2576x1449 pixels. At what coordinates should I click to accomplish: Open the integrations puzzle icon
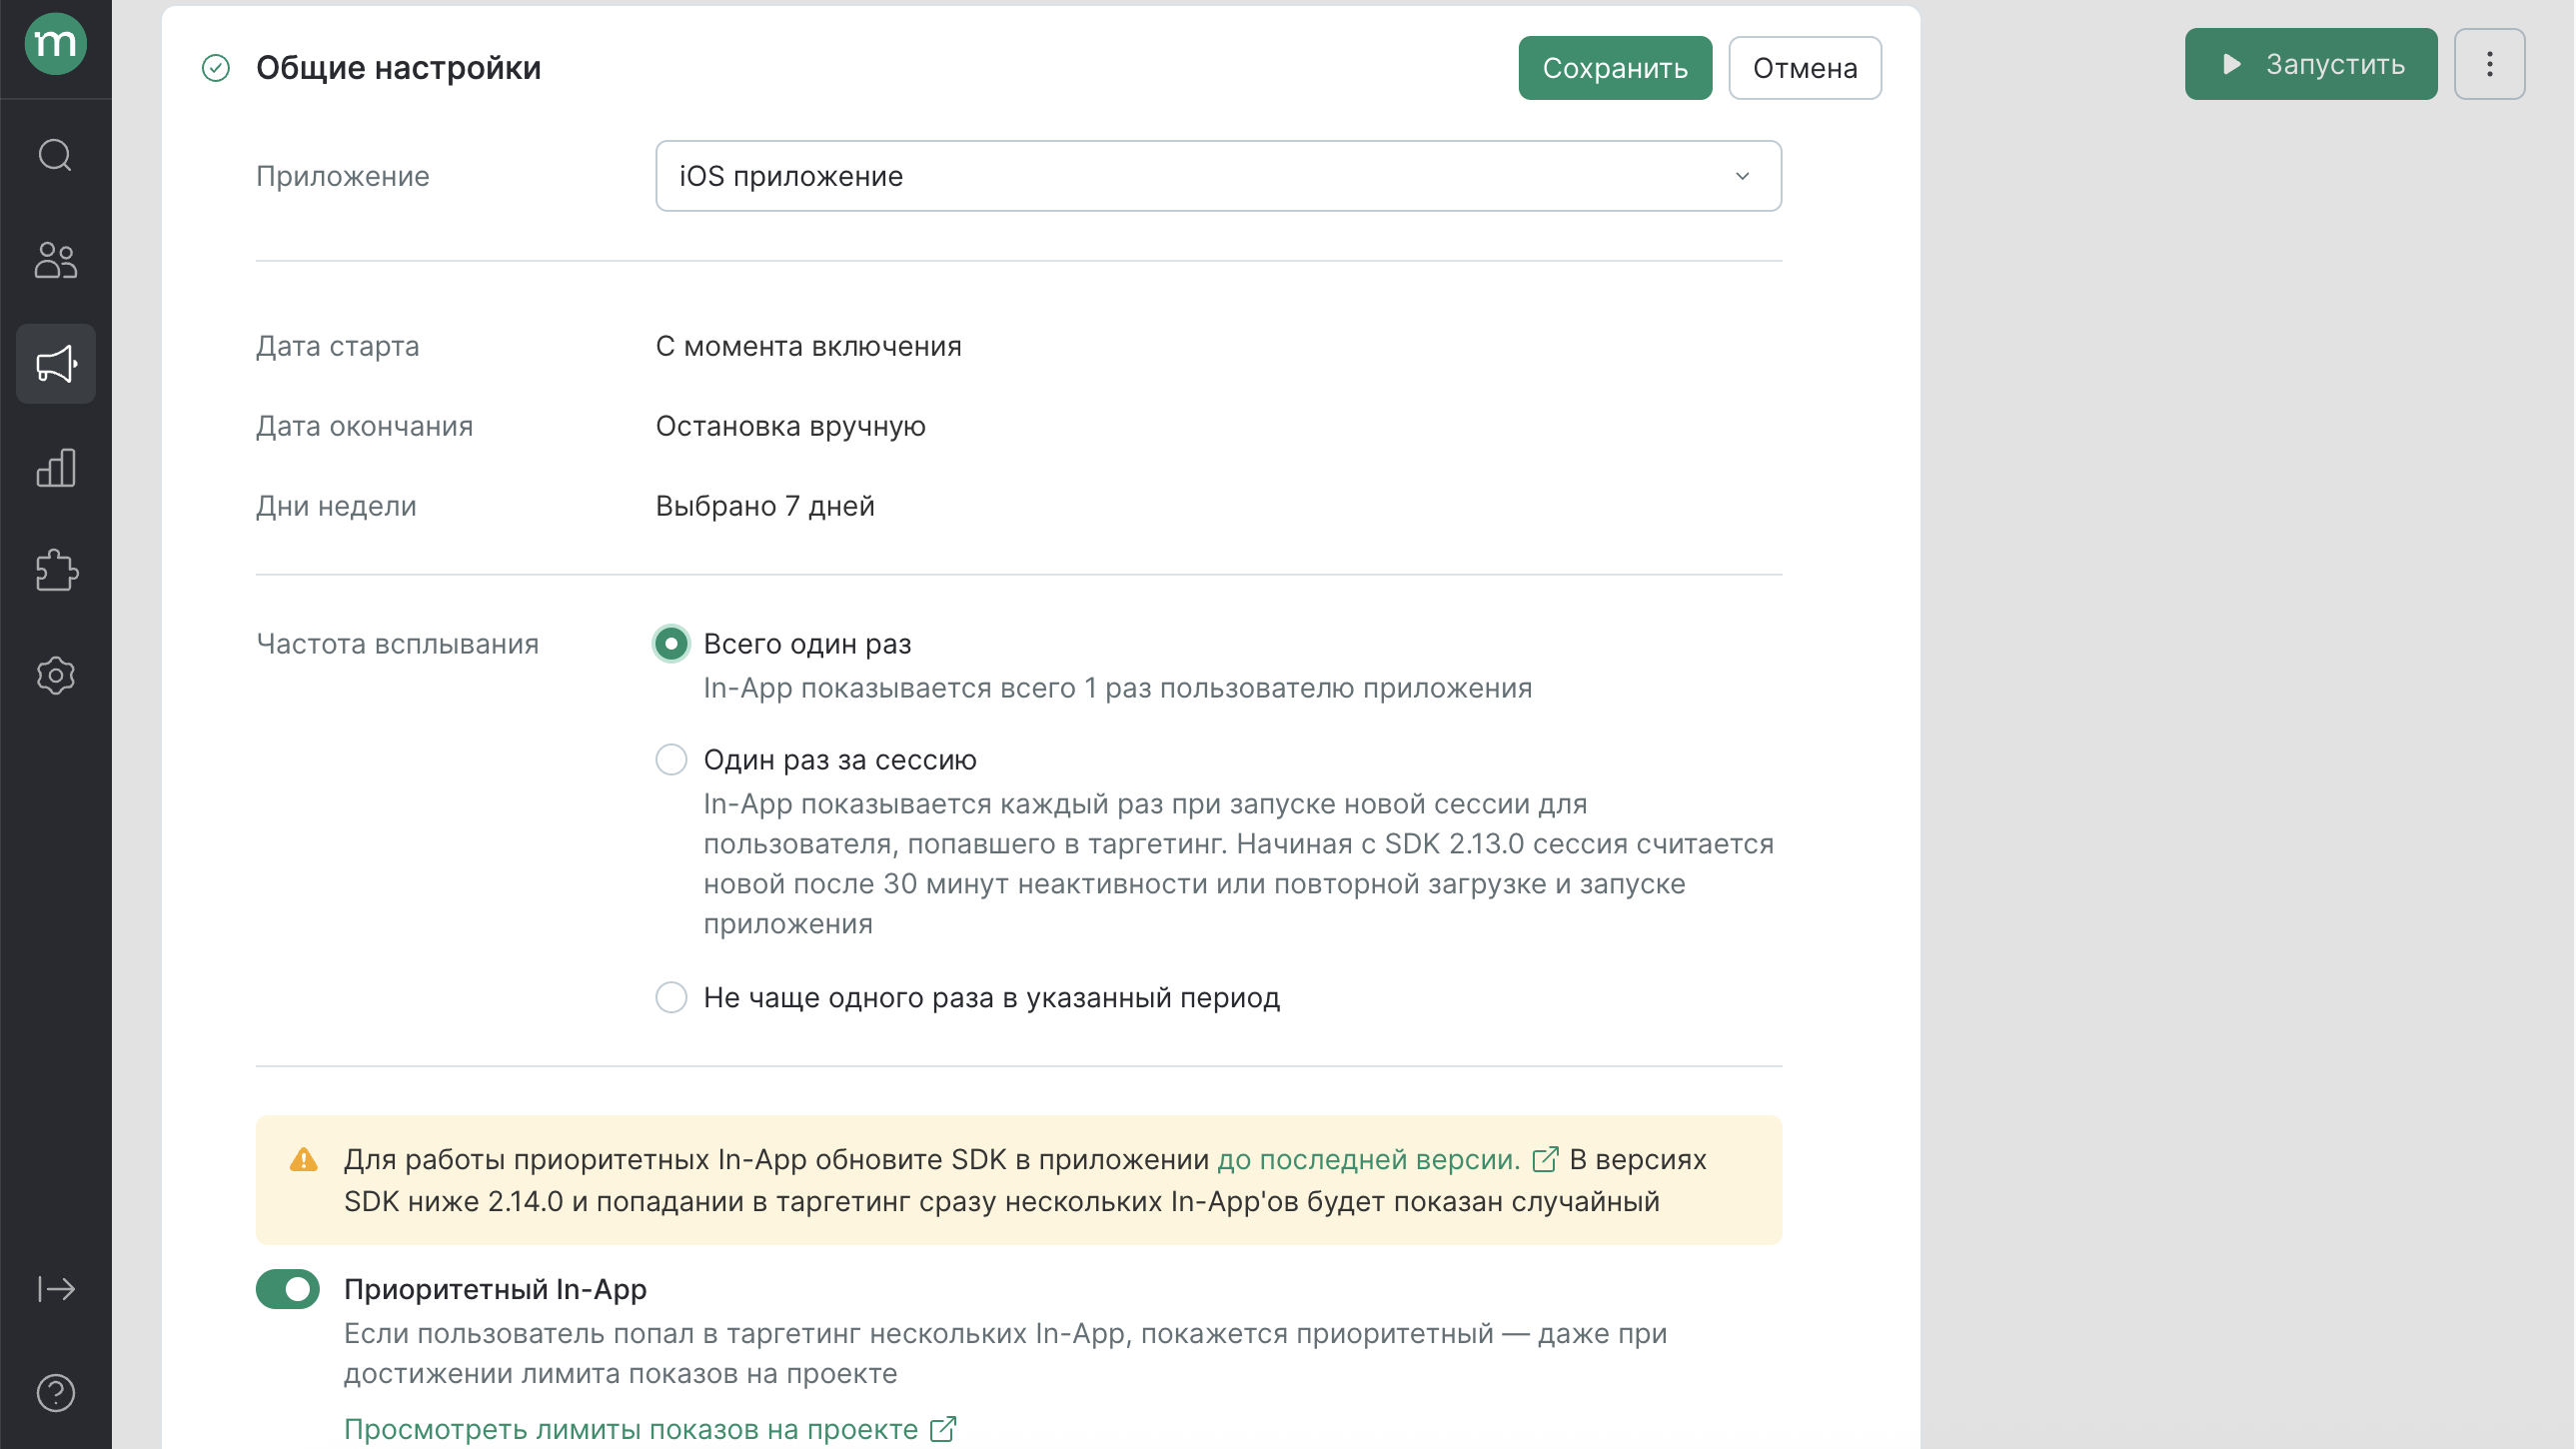coord(56,571)
